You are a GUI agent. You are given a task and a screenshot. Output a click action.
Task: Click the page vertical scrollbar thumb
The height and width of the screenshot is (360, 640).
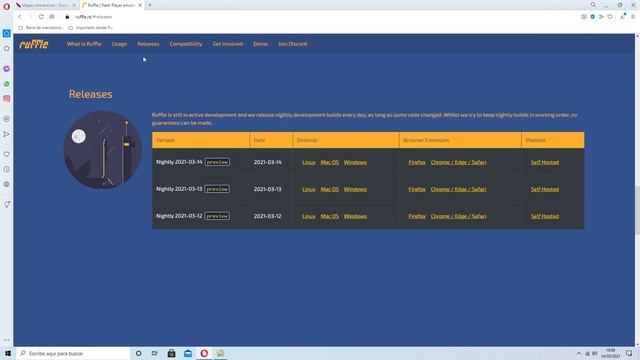pyautogui.click(x=637, y=210)
